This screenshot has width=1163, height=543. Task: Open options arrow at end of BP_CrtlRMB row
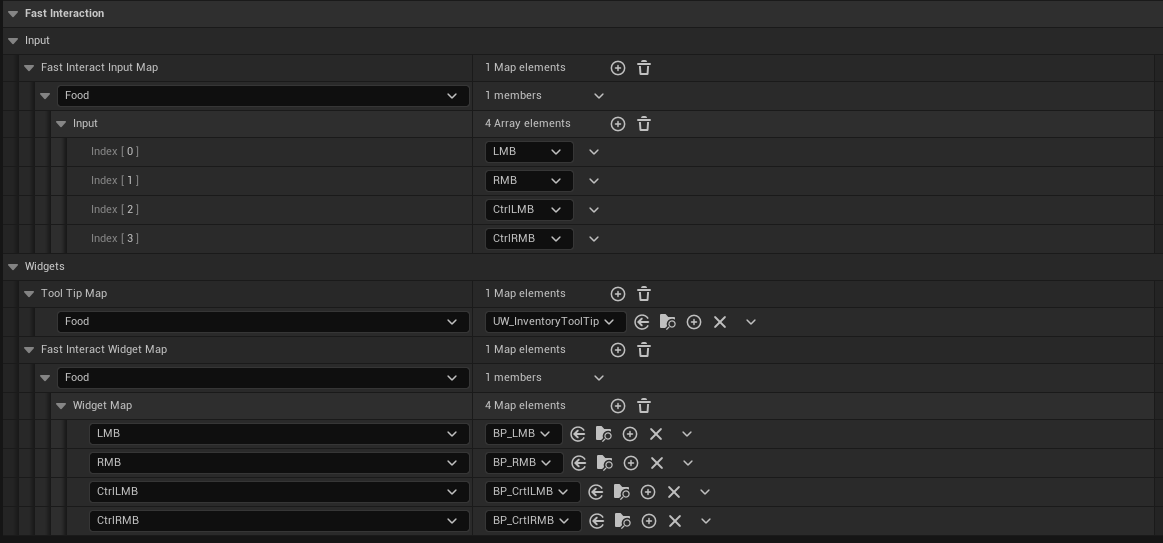(706, 521)
